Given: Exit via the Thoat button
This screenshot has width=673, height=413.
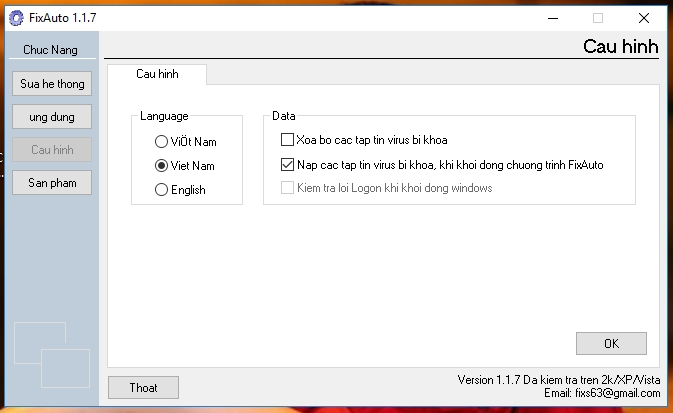Looking at the screenshot, I should [x=143, y=388].
